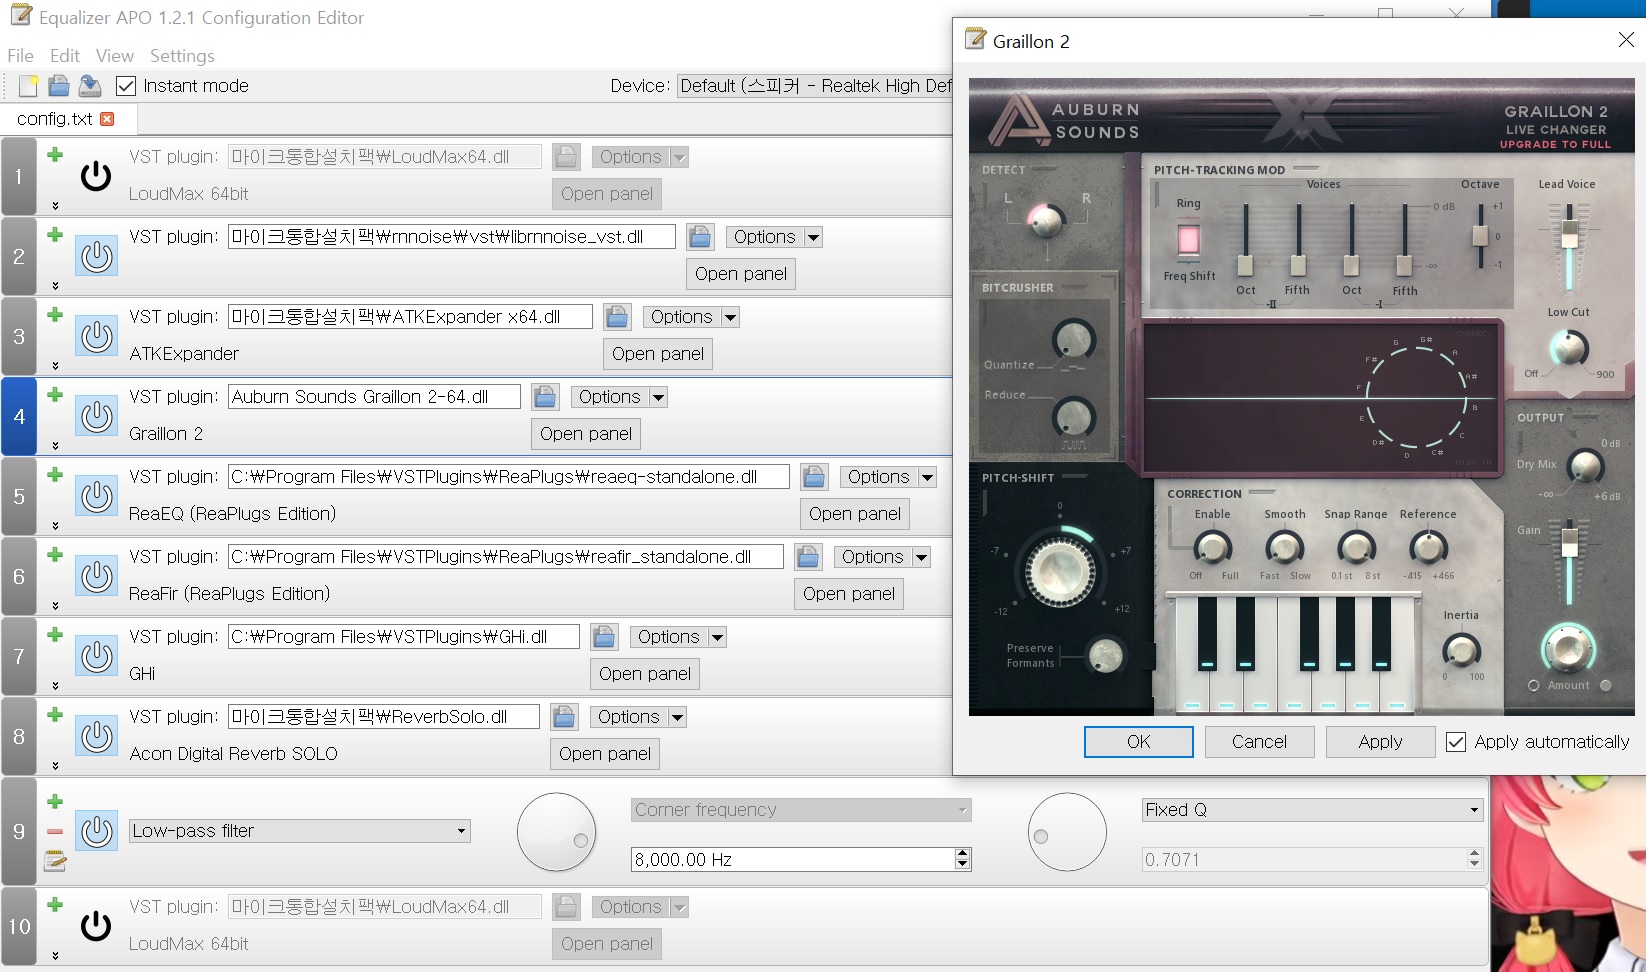
Task: Toggle power for the Low-pass filter row
Action: point(97,831)
